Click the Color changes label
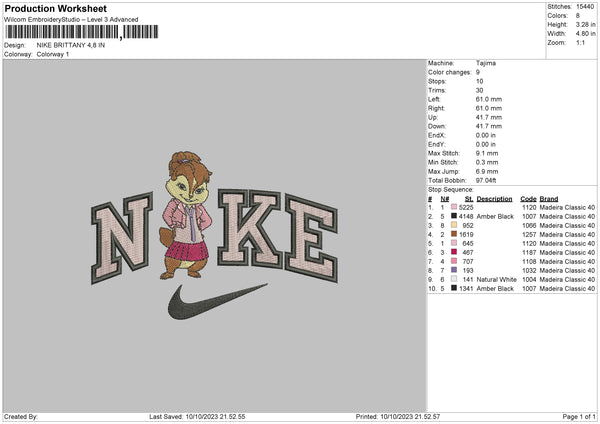This screenshot has height=424, width=600. tap(450, 72)
